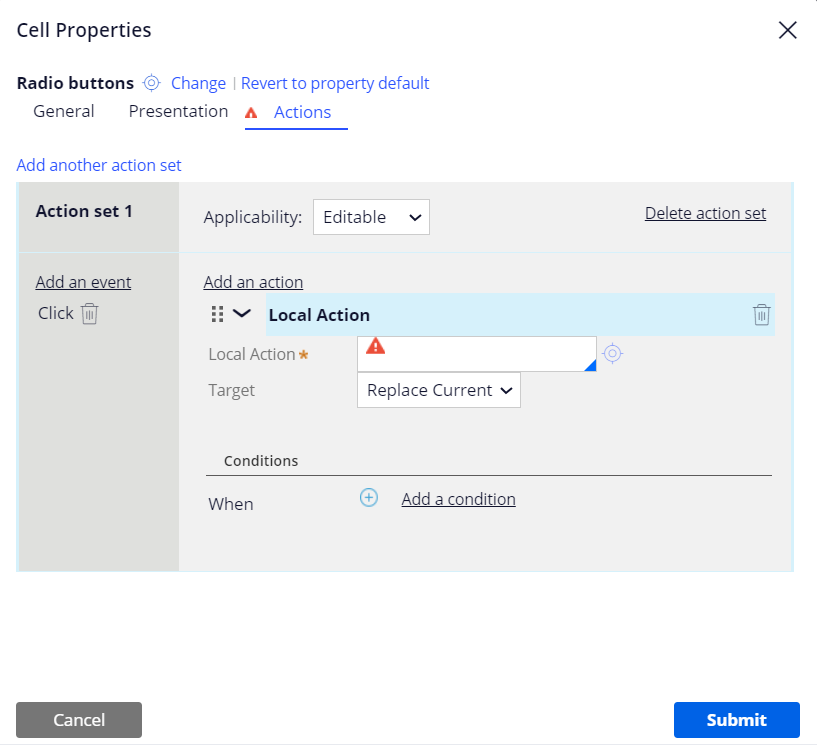This screenshot has width=817, height=745.
Task: Select Add another action set
Action: tap(98, 164)
